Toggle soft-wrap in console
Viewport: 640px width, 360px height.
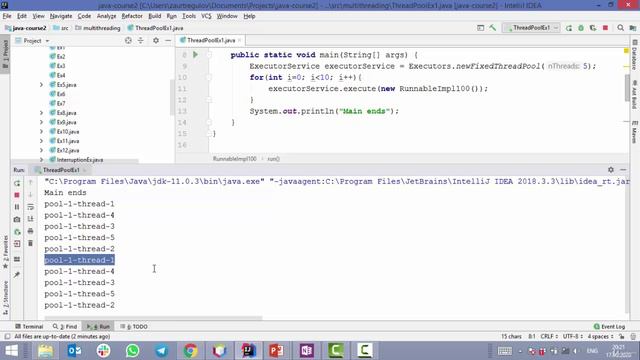tap(31, 207)
